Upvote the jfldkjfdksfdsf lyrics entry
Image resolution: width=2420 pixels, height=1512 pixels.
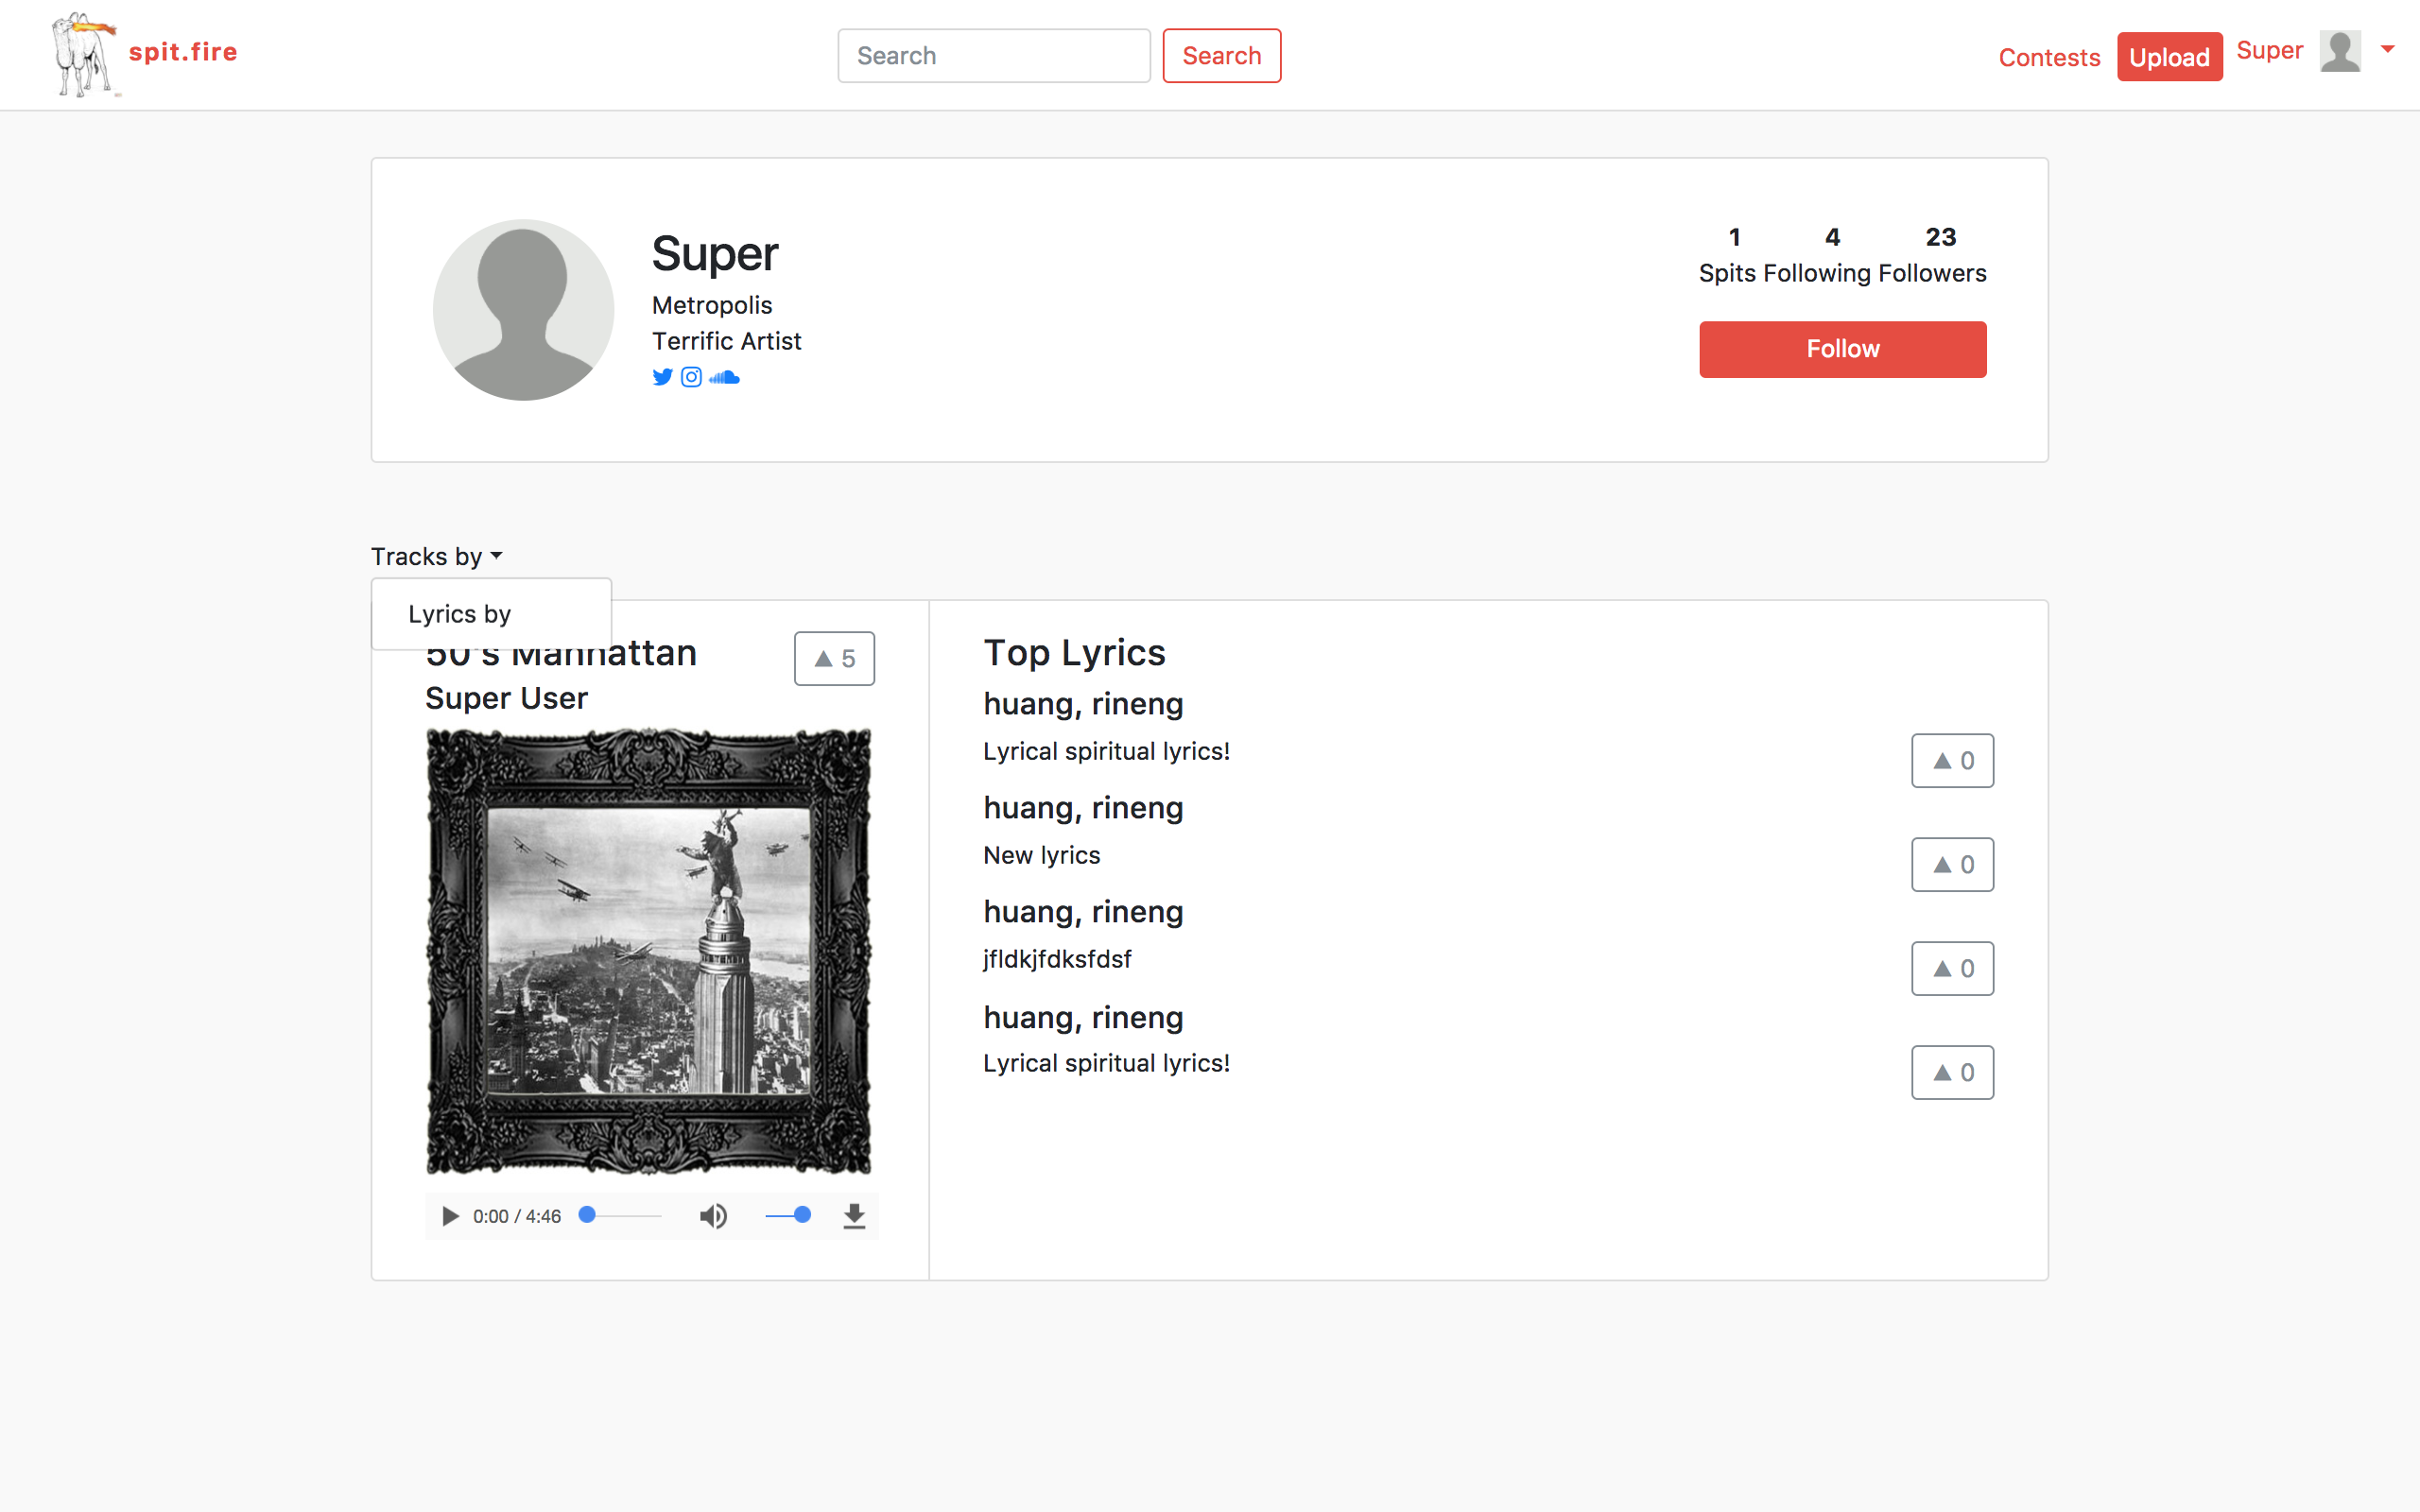click(1951, 968)
